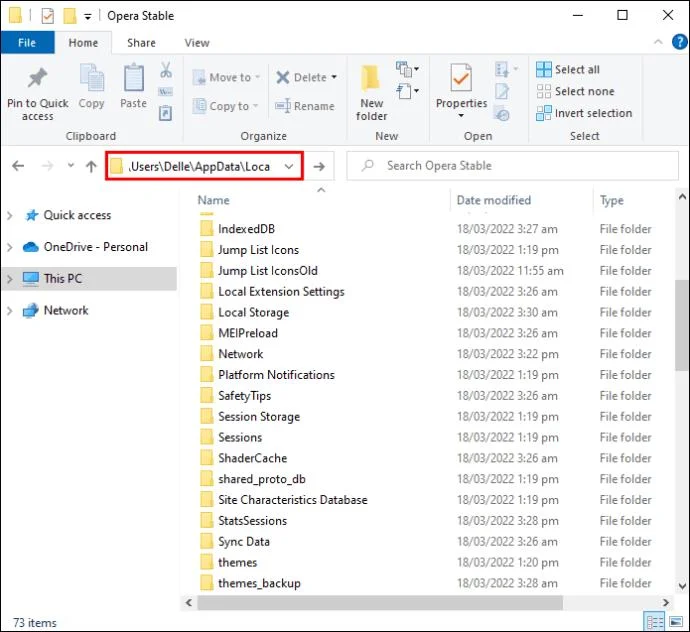Expand the Quick access tree node
The image size is (690, 632).
point(10,216)
